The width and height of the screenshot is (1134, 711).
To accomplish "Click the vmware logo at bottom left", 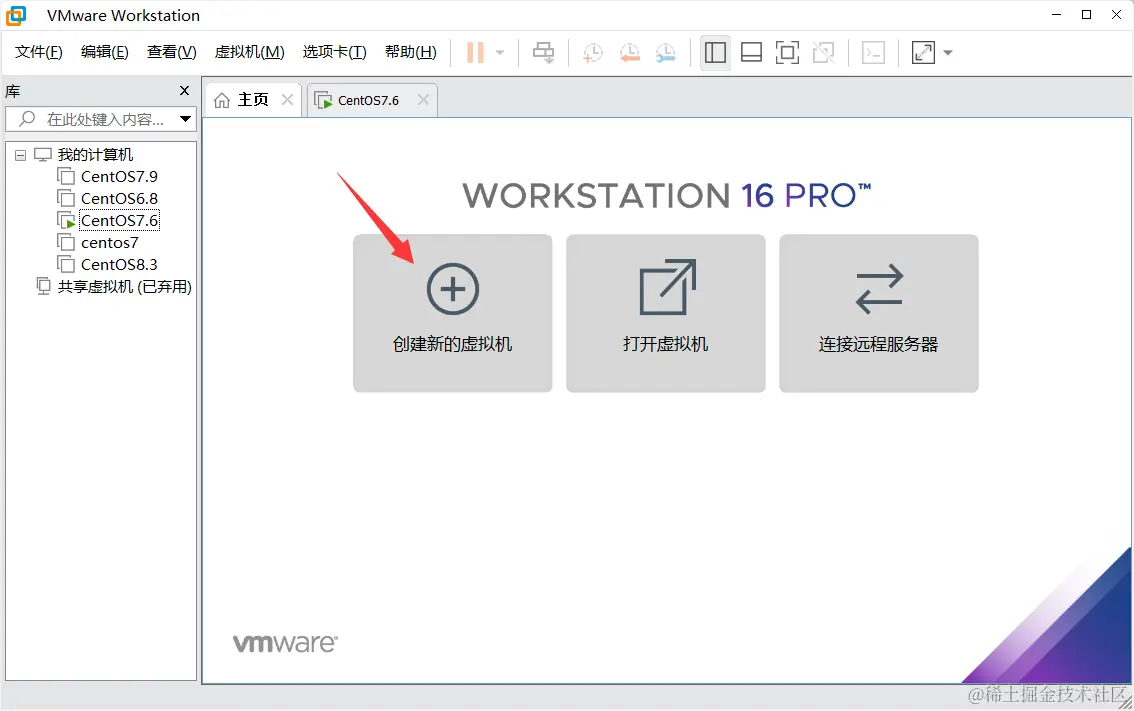I will coord(285,643).
